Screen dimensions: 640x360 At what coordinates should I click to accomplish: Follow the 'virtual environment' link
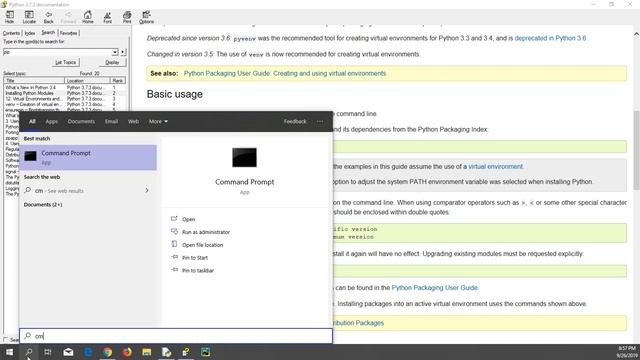[496, 167]
